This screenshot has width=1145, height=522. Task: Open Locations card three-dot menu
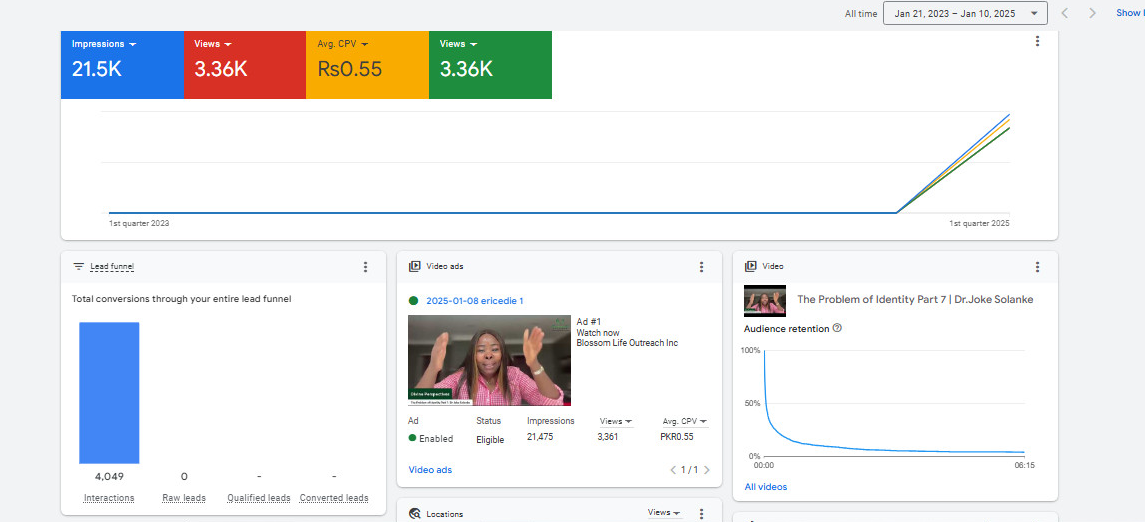701,513
